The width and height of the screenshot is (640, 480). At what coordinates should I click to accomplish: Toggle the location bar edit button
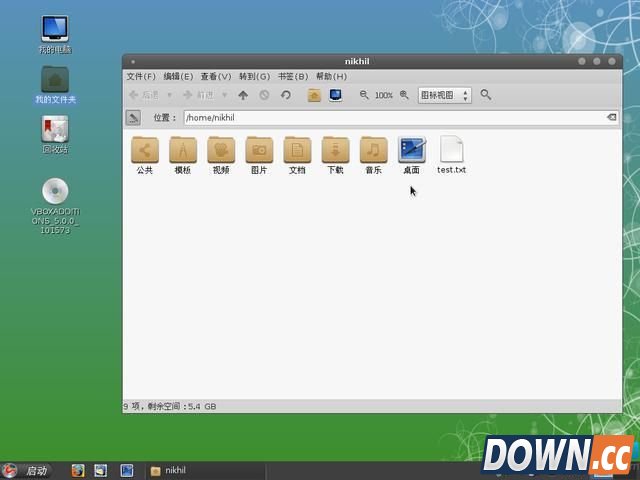(x=133, y=118)
